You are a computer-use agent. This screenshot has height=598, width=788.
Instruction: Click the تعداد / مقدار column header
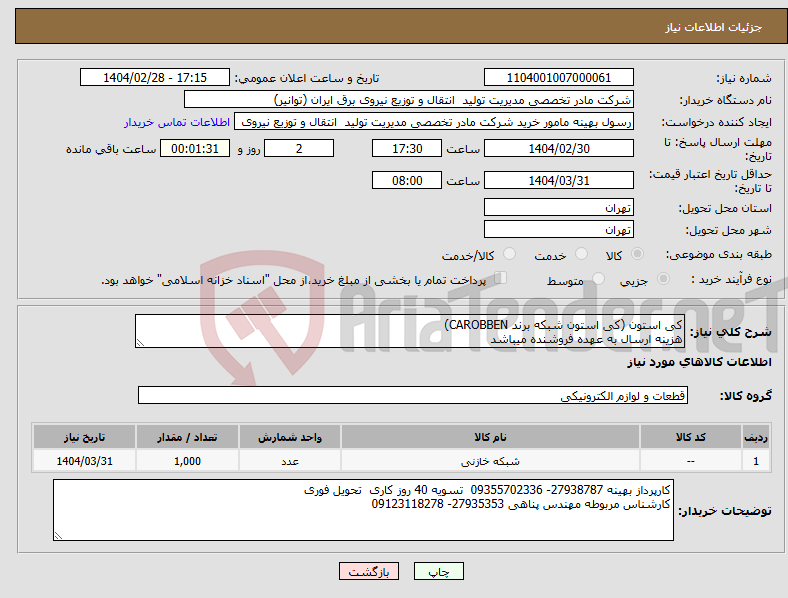[187, 437]
